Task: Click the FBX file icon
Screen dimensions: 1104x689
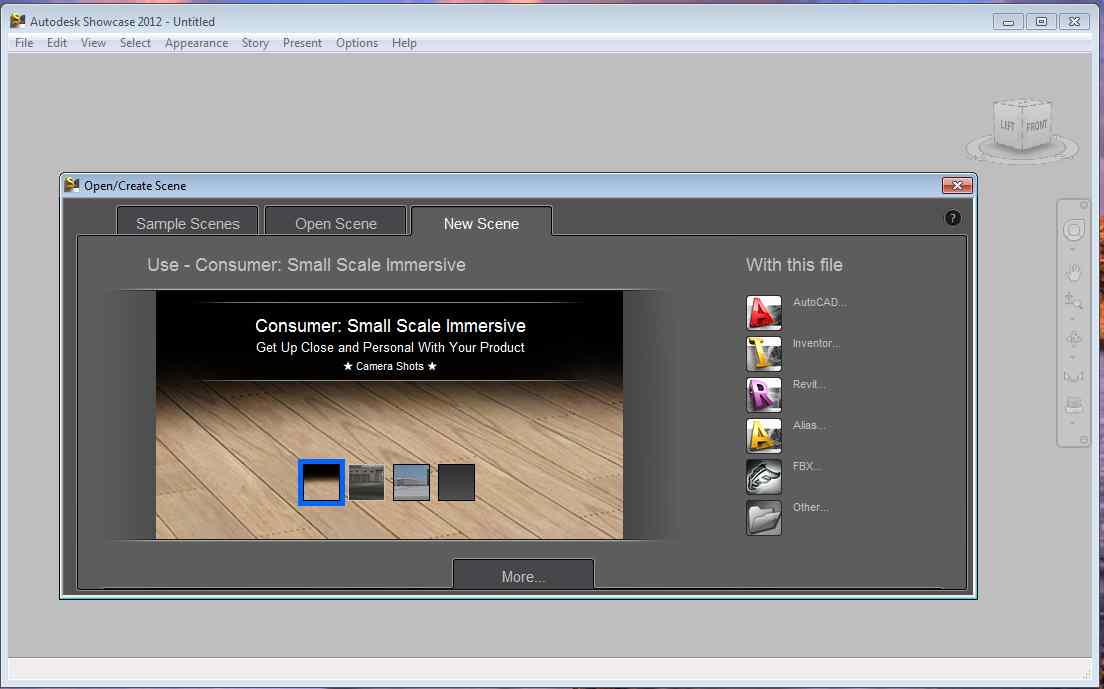Action: pyautogui.click(x=764, y=476)
